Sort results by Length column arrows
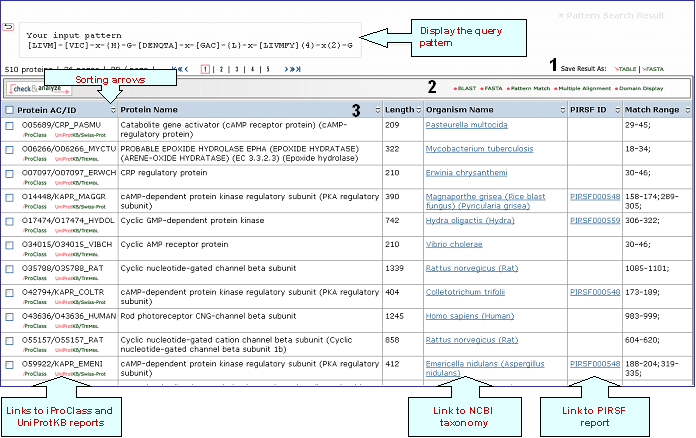 416,110
